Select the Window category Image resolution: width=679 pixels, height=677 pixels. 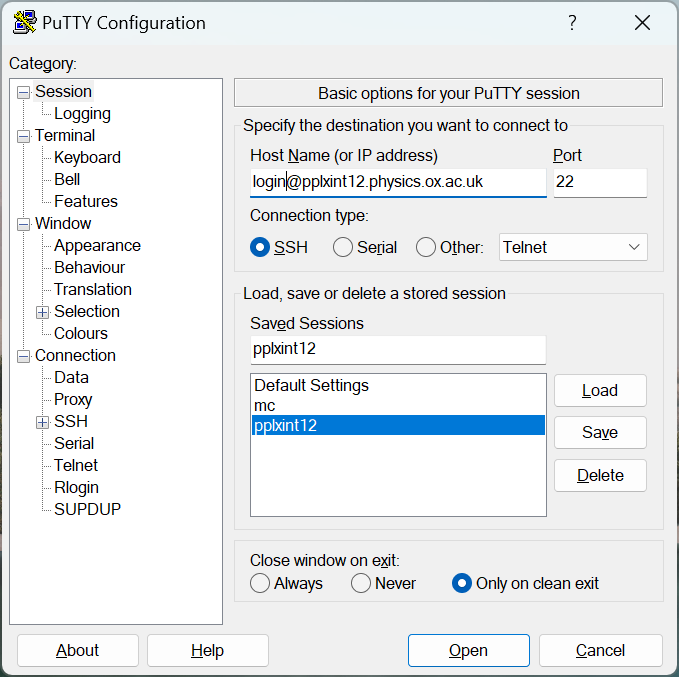click(63, 224)
